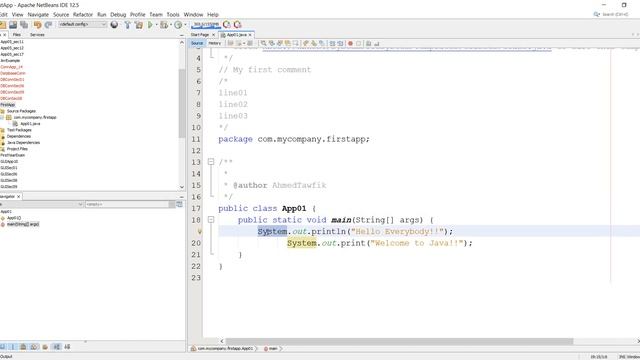Select the History view button
Screen dimensions: 640x360
coord(214,43)
